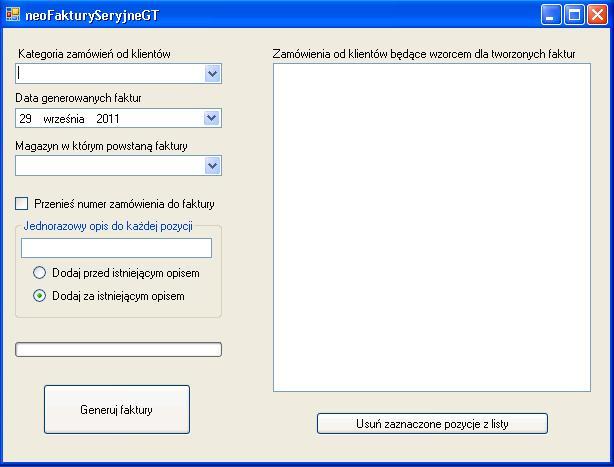Click Usuń zaznaczone pozycje z listy button
Viewport: 614px width, 467px height.
pos(432,424)
